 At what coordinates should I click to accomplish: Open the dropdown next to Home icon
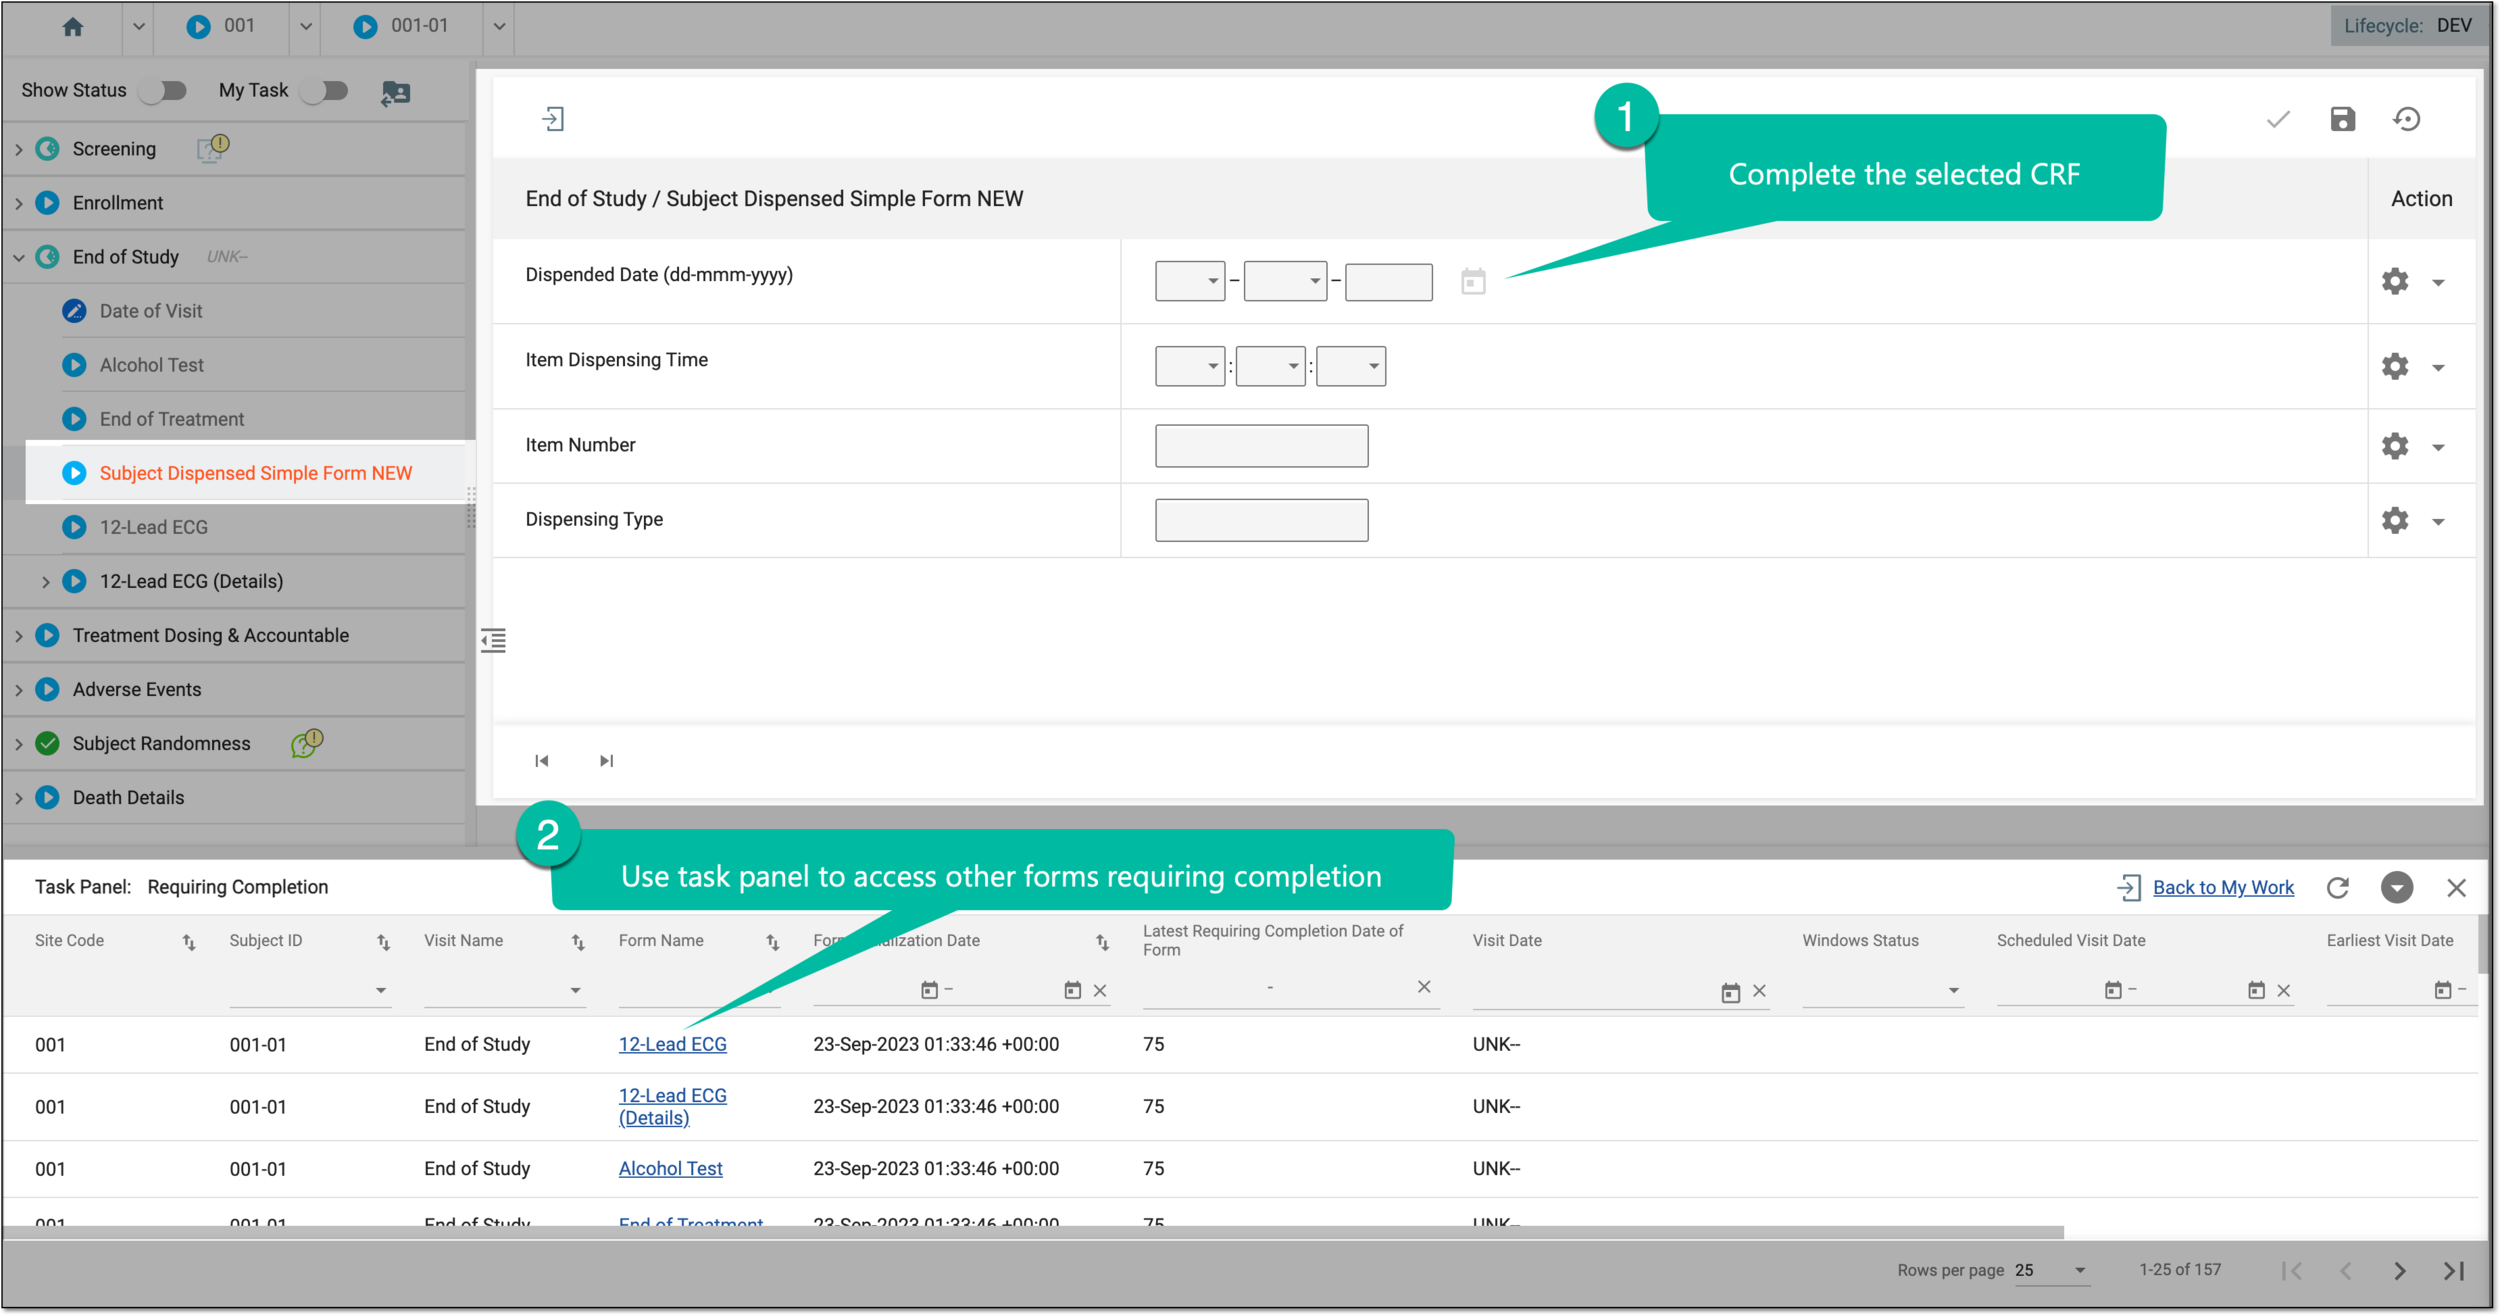click(x=139, y=27)
